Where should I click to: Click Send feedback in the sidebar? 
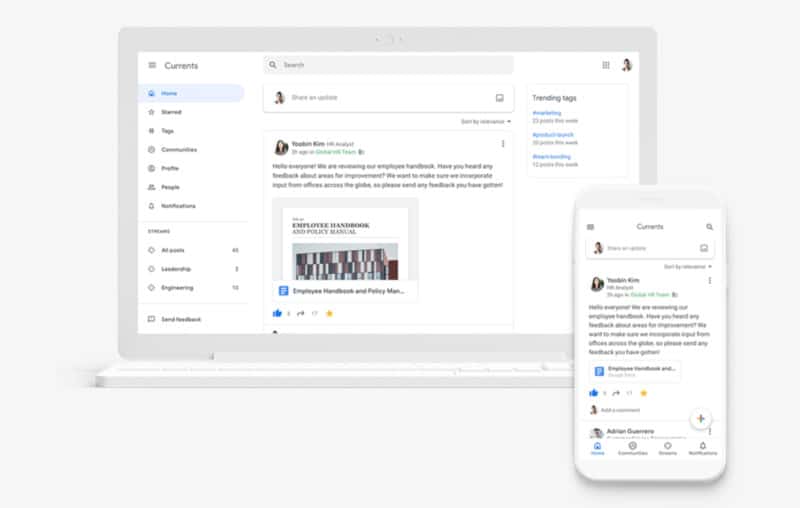pyautogui.click(x=174, y=319)
